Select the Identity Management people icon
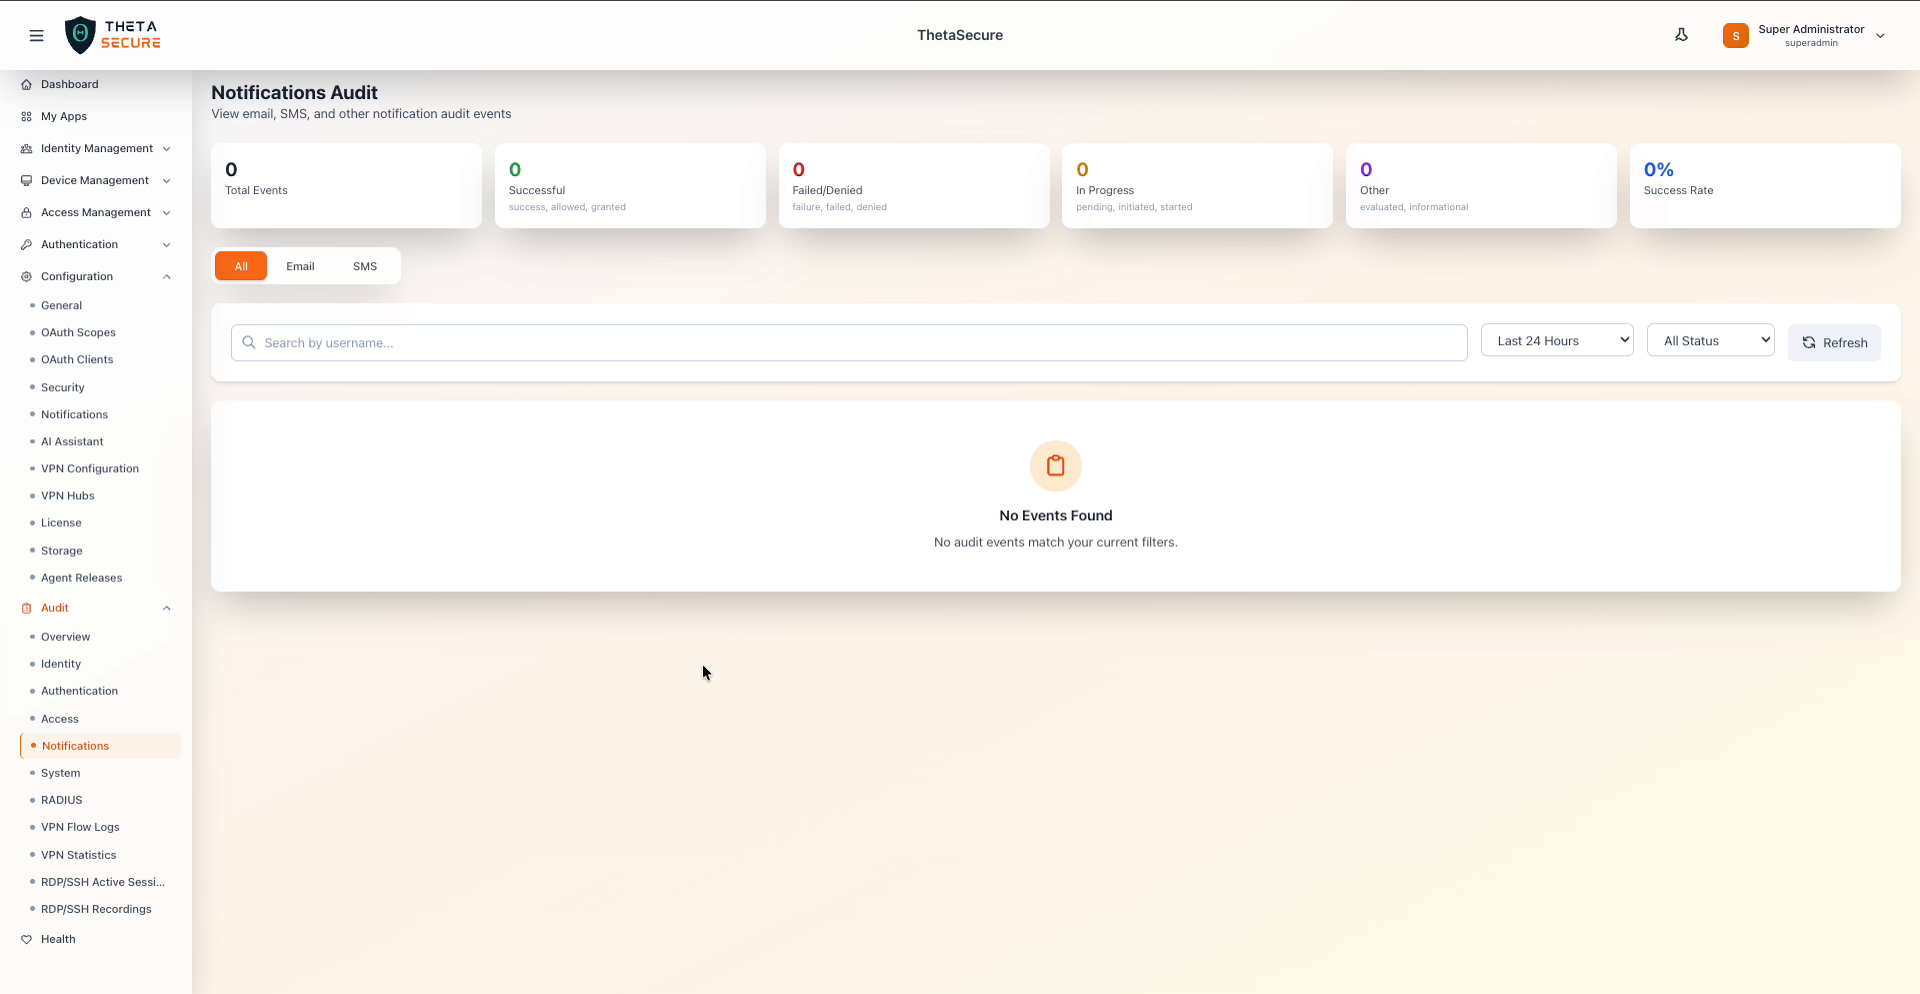This screenshot has width=1920, height=994. point(25,148)
